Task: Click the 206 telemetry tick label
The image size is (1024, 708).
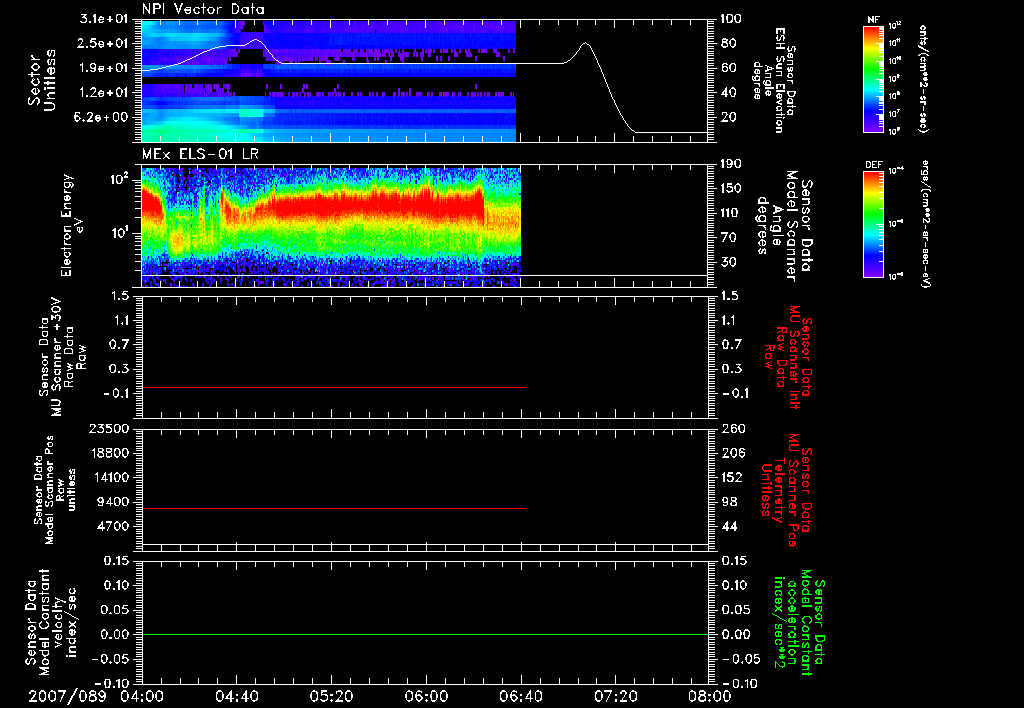Action: pos(733,453)
